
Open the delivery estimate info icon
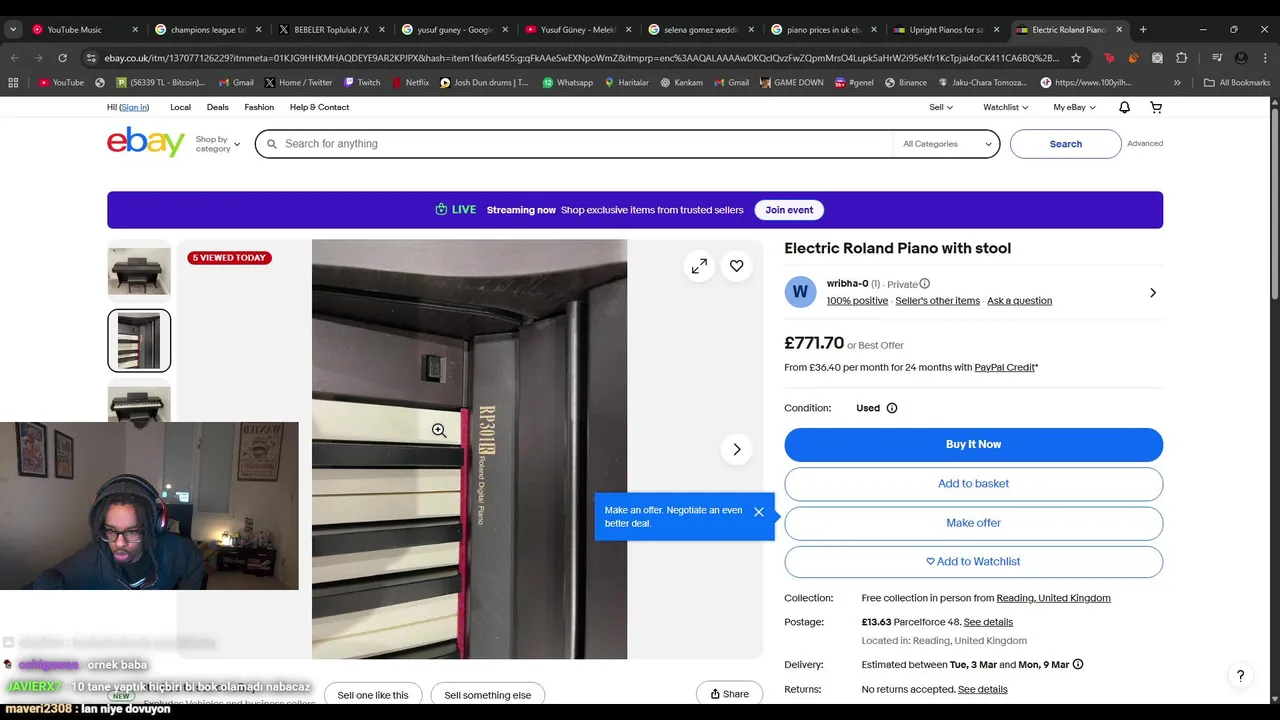click(1078, 664)
